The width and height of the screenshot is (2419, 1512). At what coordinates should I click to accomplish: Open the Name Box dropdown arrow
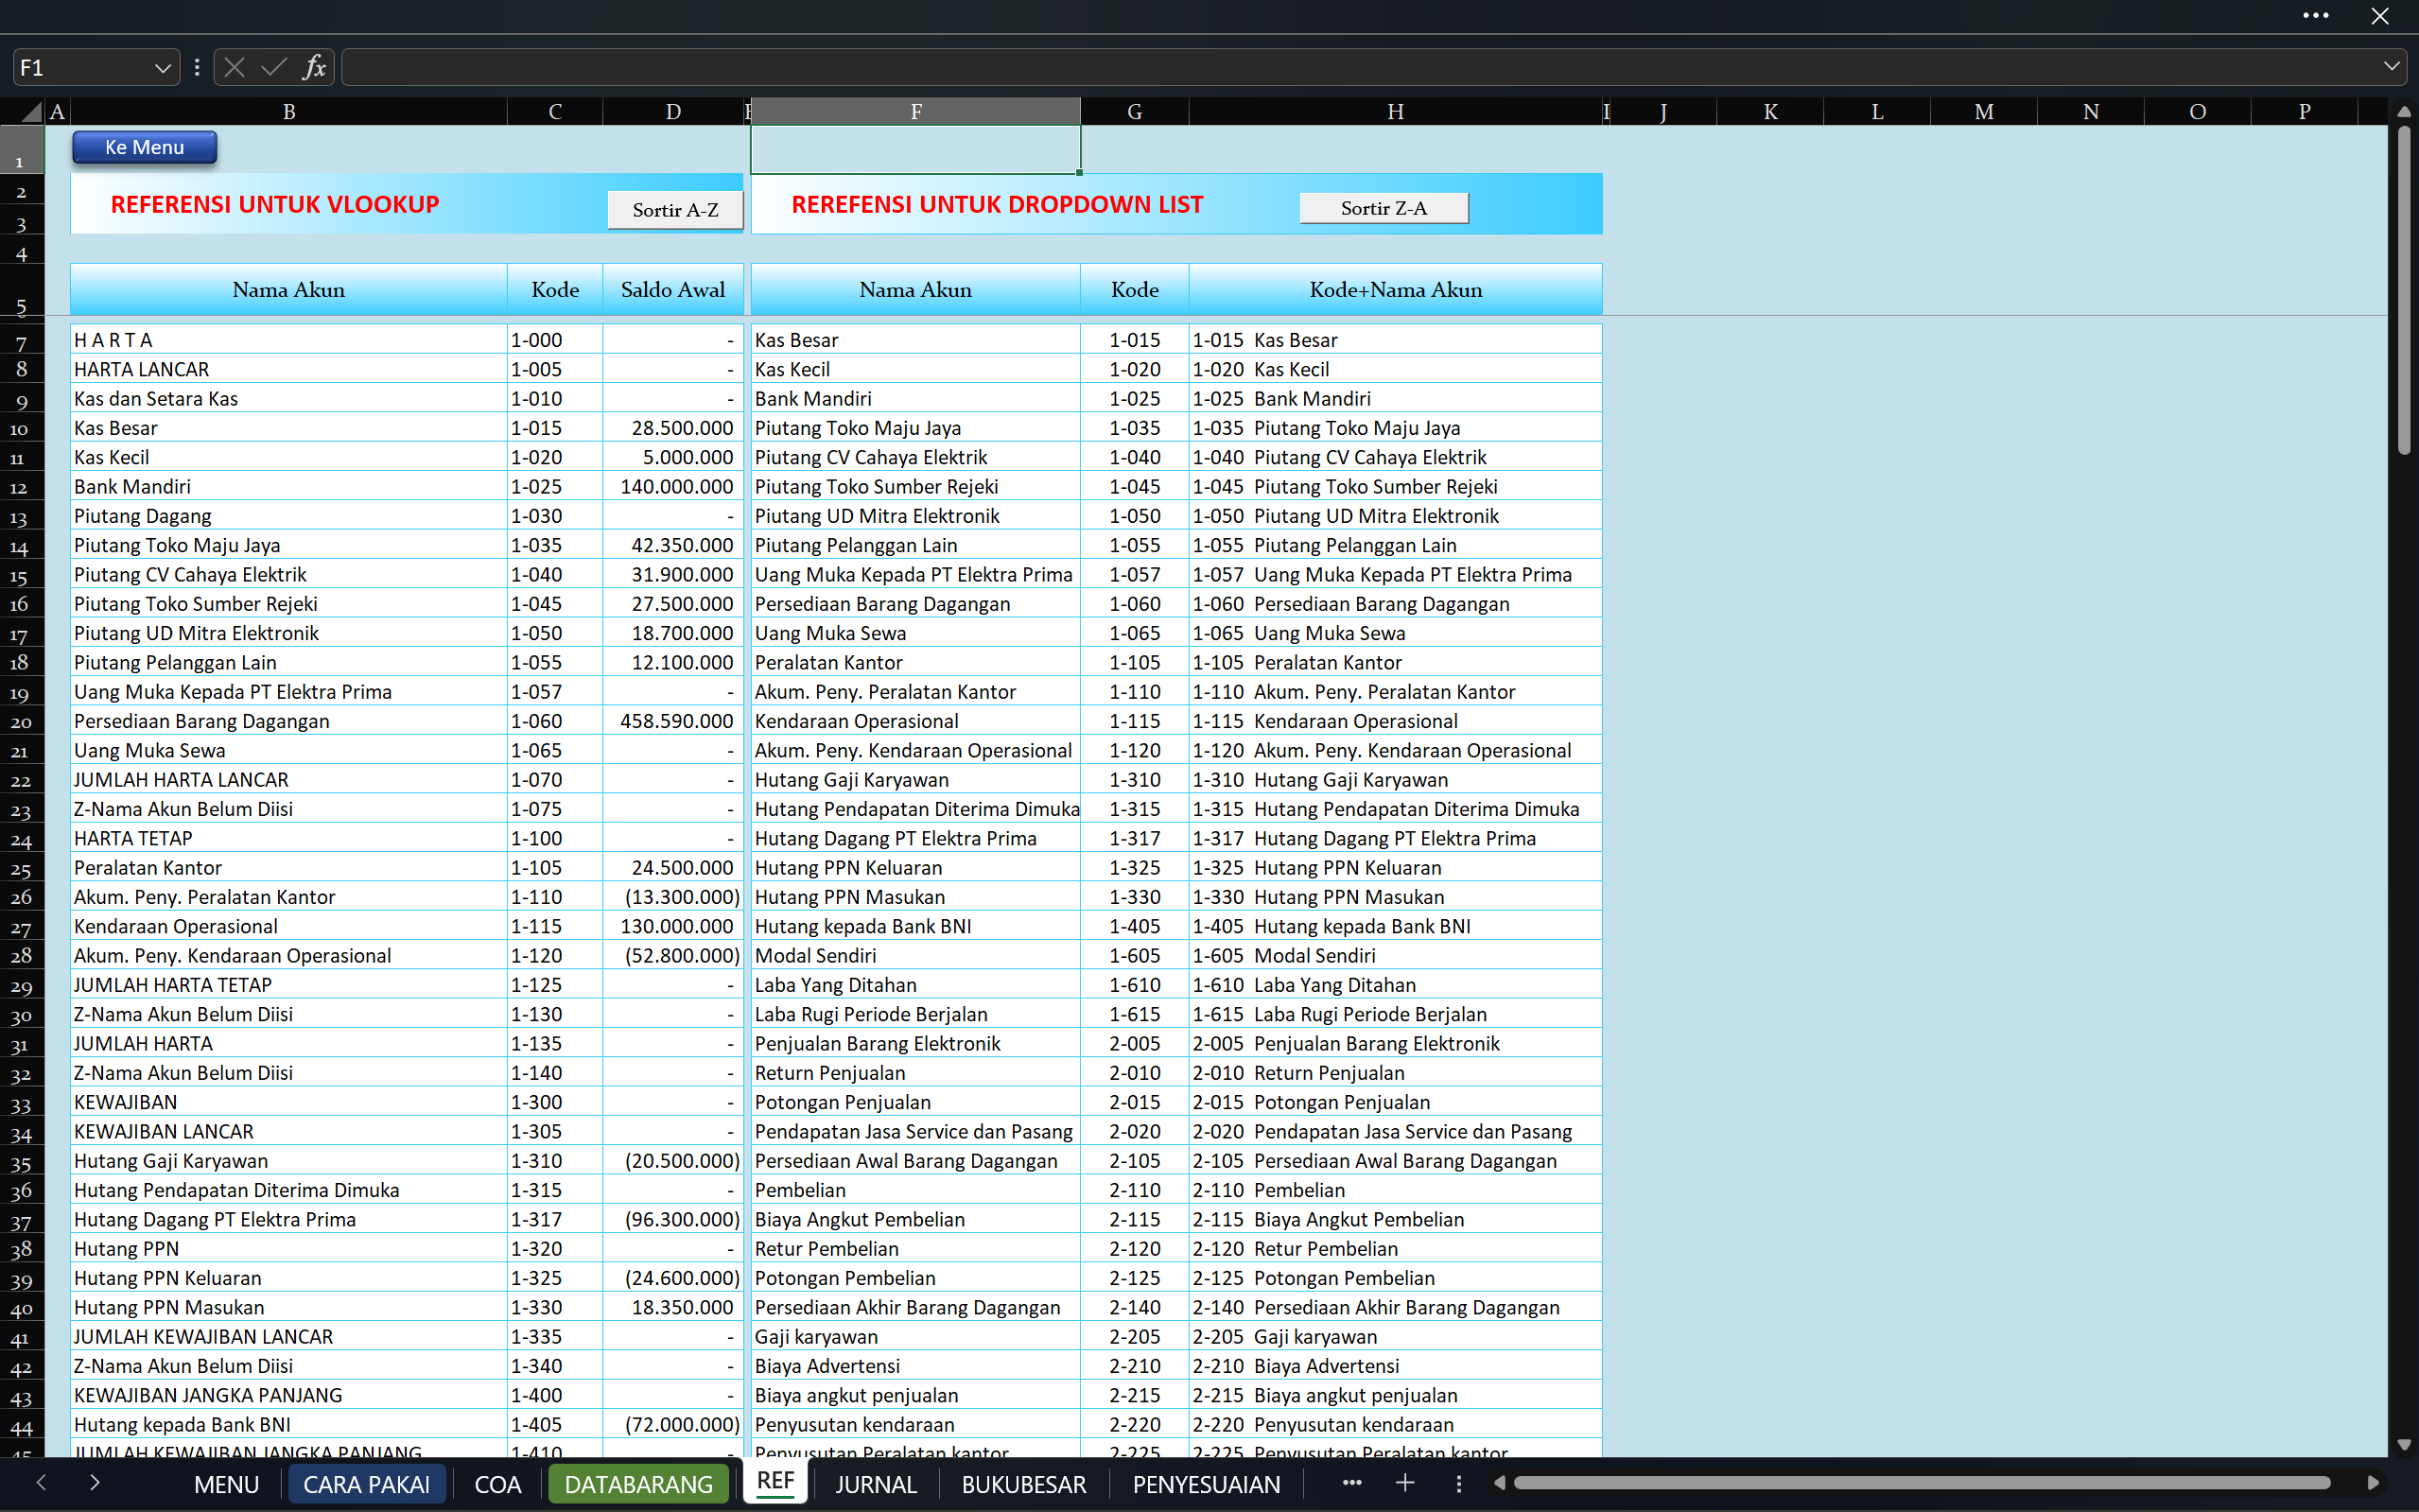(x=162, y=68)
